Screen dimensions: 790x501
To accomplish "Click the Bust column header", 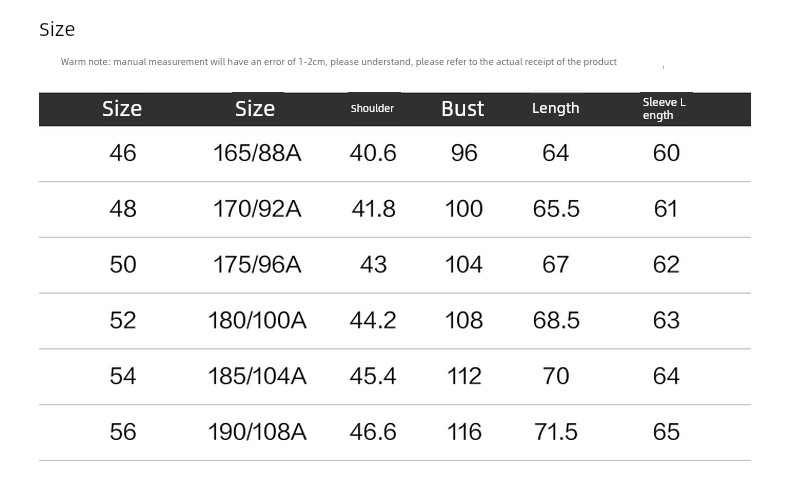I will coord(463,108).
